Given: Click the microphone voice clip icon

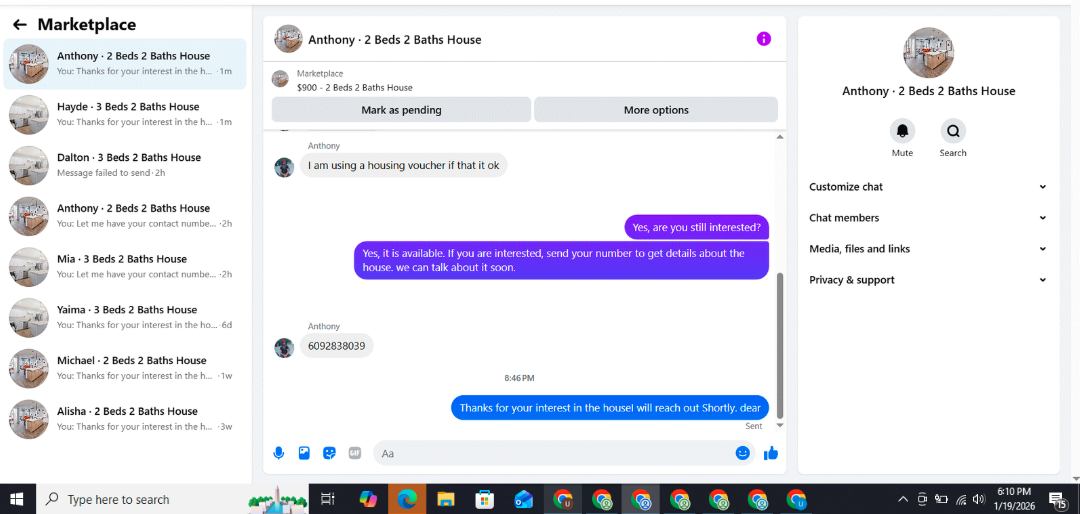Looking at the screenshot, I should click(279, 453).
